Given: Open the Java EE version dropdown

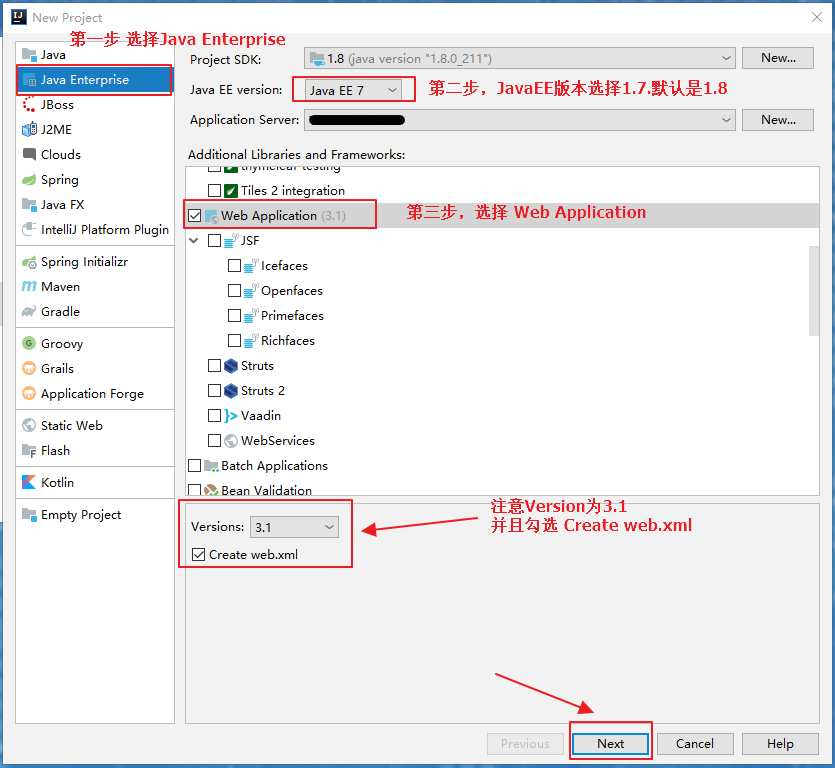Looking at the screenshot, I should click(354, 90).
